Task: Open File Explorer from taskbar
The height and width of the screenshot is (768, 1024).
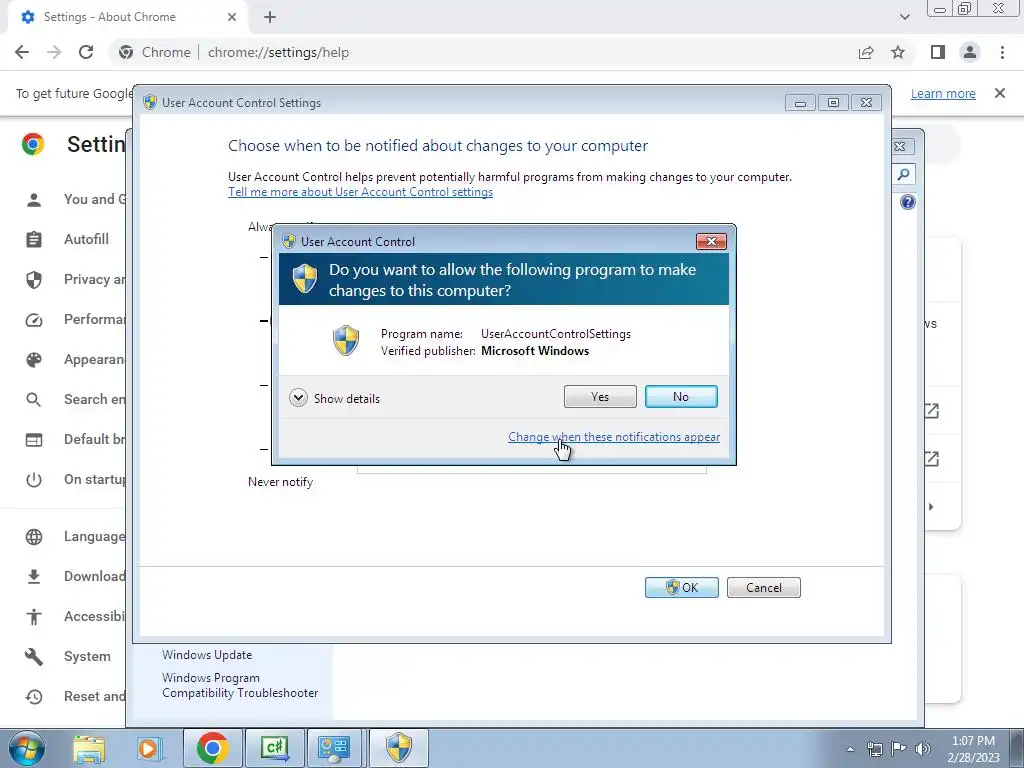Action: point(89,748)
